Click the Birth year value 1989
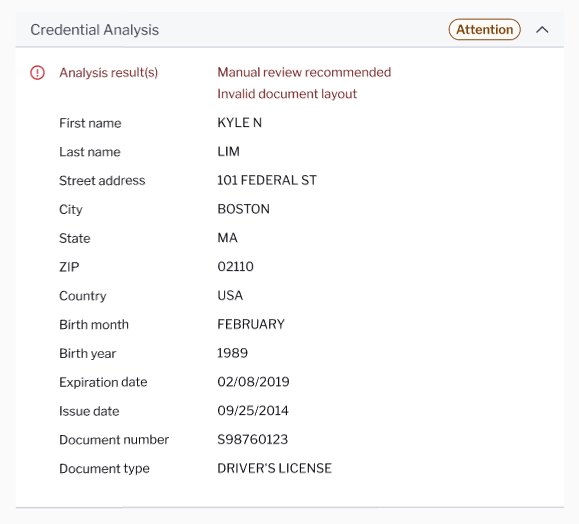This screenshot has width=579, height=524. (232, 353)
